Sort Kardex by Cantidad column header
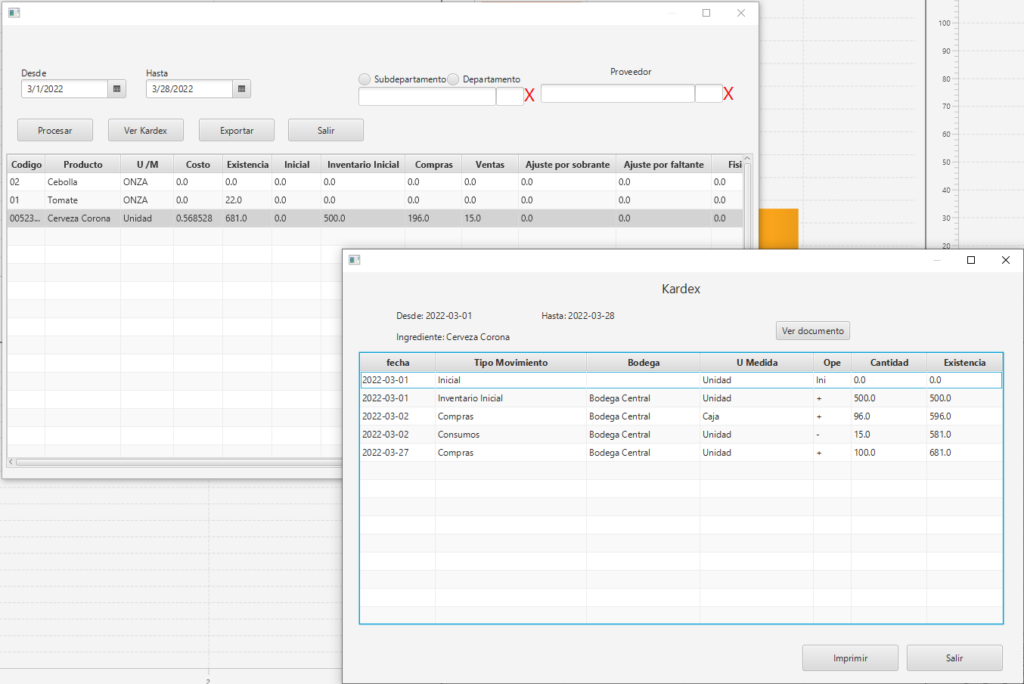This screenshot has height=684, width=1024. [889, 363]
